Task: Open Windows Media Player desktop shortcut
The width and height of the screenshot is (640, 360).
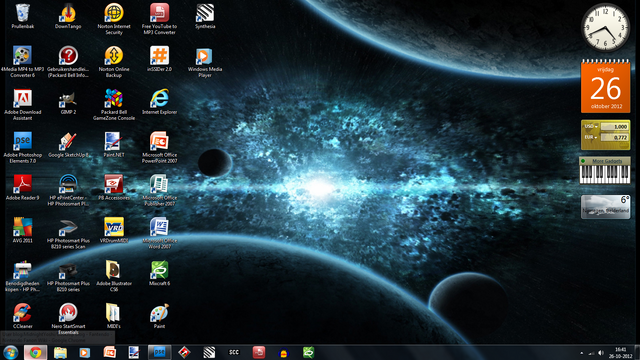Action: [x=205, y=62]
